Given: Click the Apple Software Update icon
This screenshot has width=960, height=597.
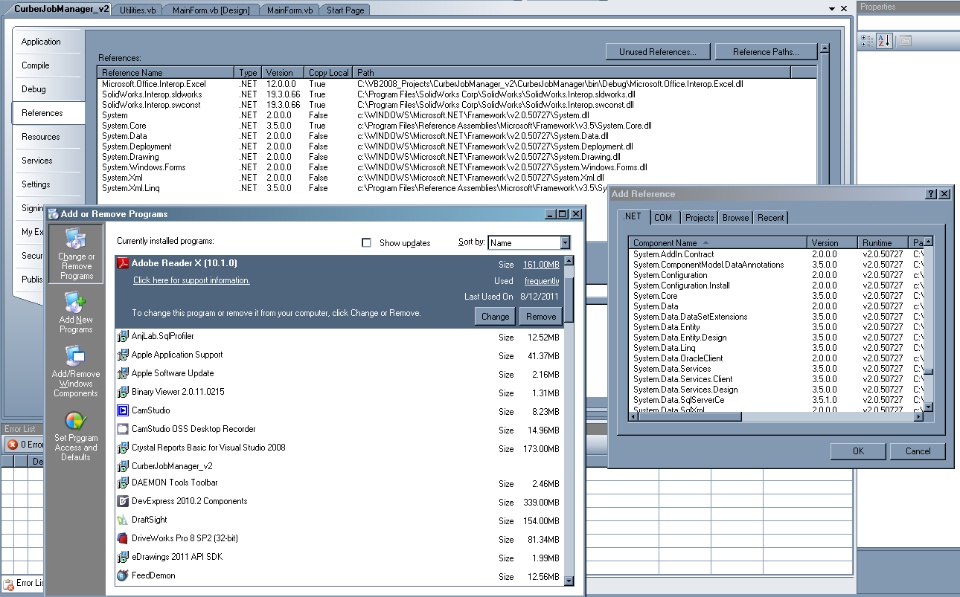Looking at the screenshot, I should pyautogui.click(x=122, y=374).
